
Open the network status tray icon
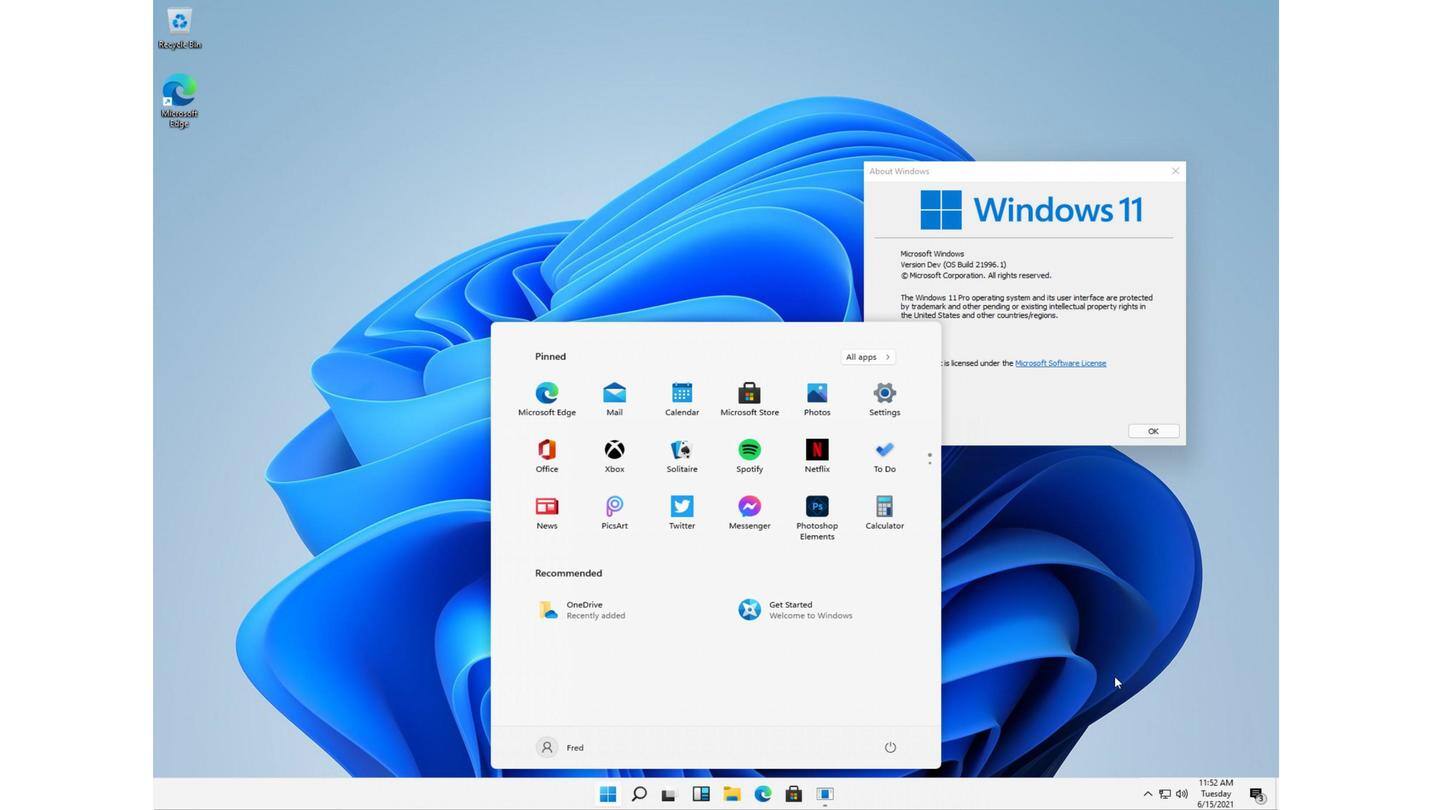point(1165,794)
